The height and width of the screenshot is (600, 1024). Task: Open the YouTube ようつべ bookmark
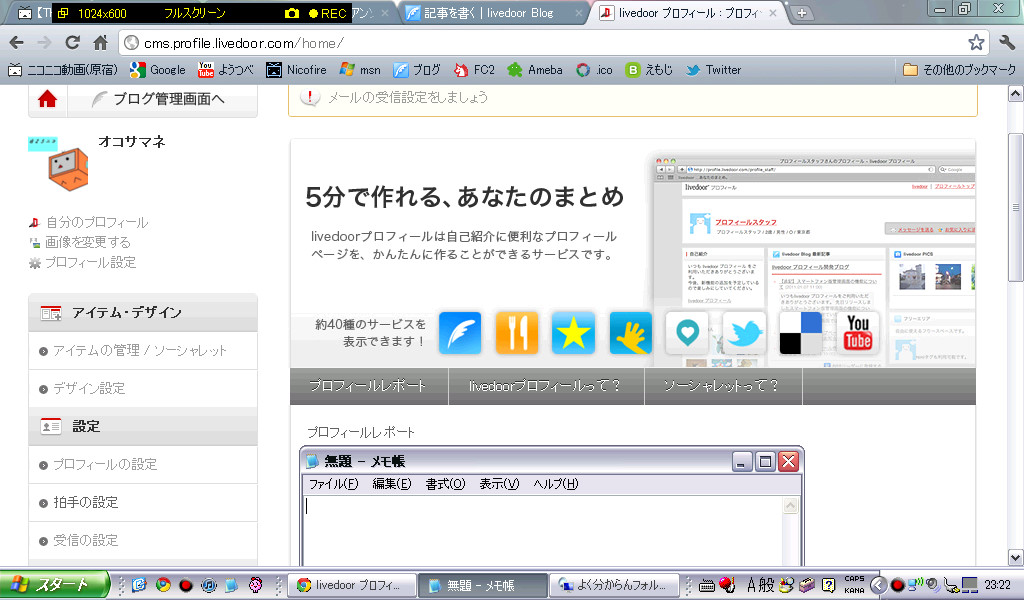pos(225,70)
